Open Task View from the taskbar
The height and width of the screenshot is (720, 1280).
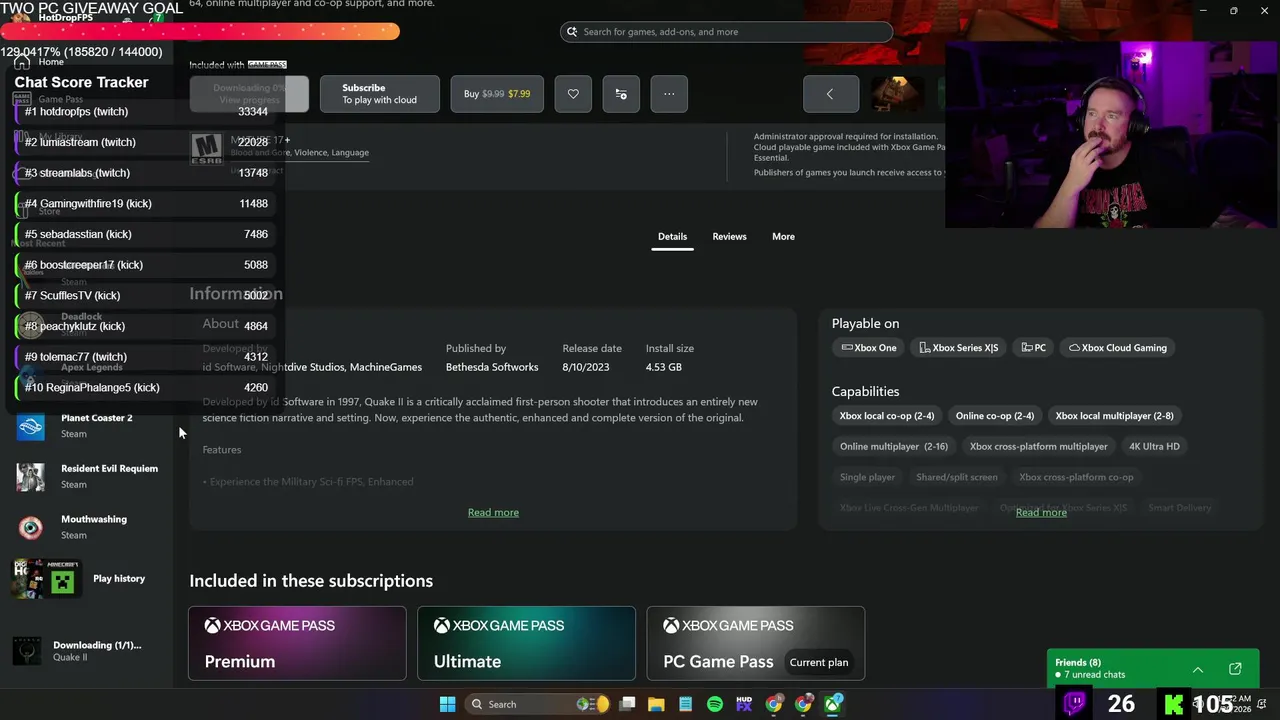[628, 704]
